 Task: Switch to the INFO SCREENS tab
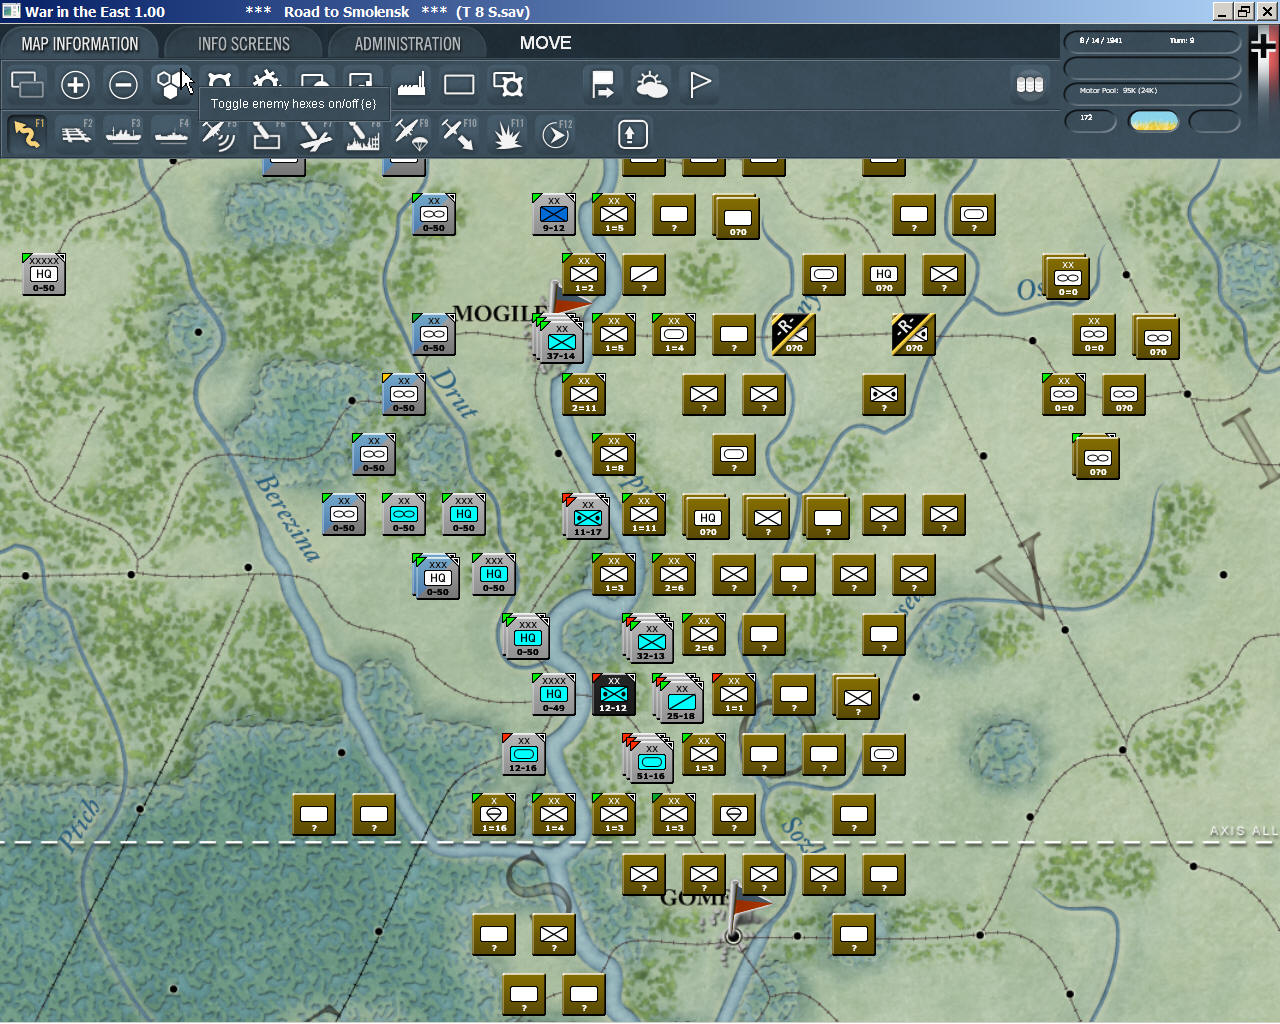244,44
